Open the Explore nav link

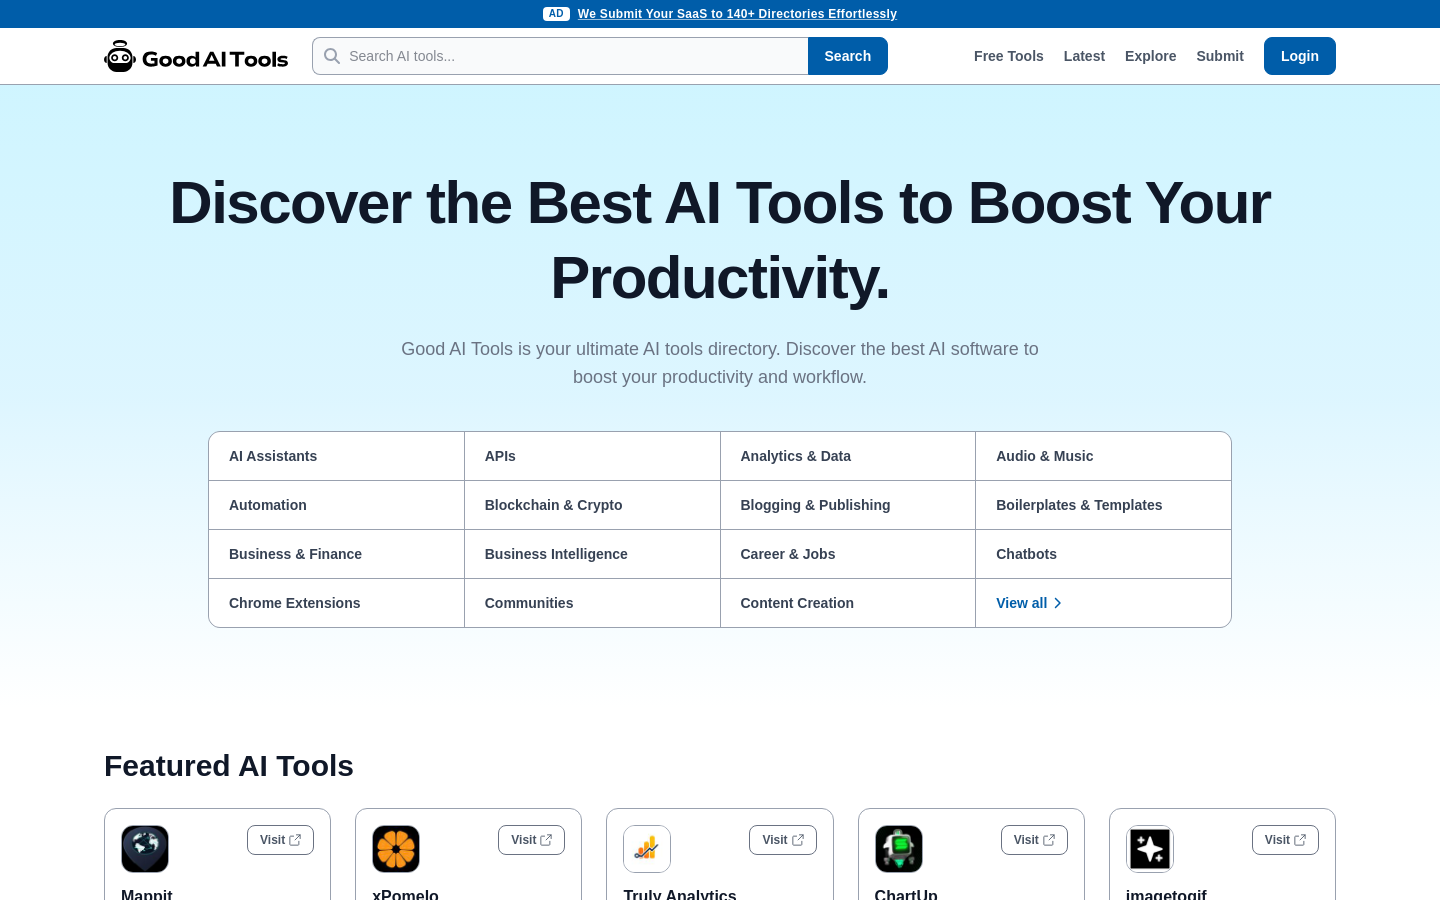click(1150, 56)
